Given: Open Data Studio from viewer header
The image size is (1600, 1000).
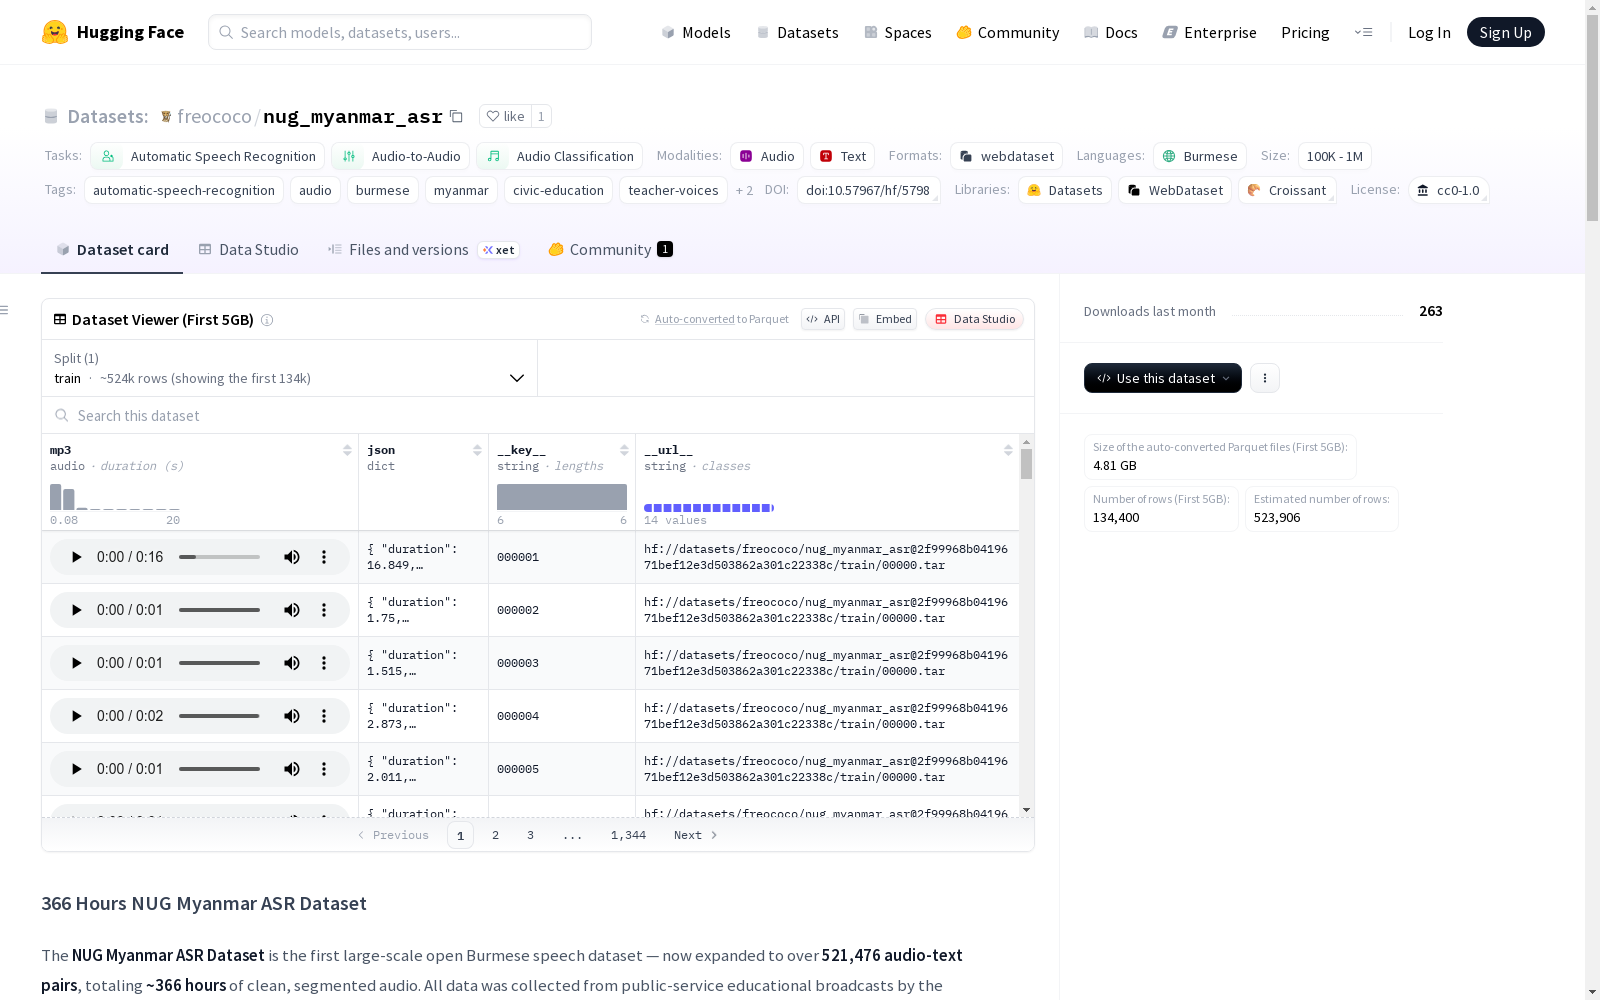Looking at the screenshot, I should [x=975, y=319].
